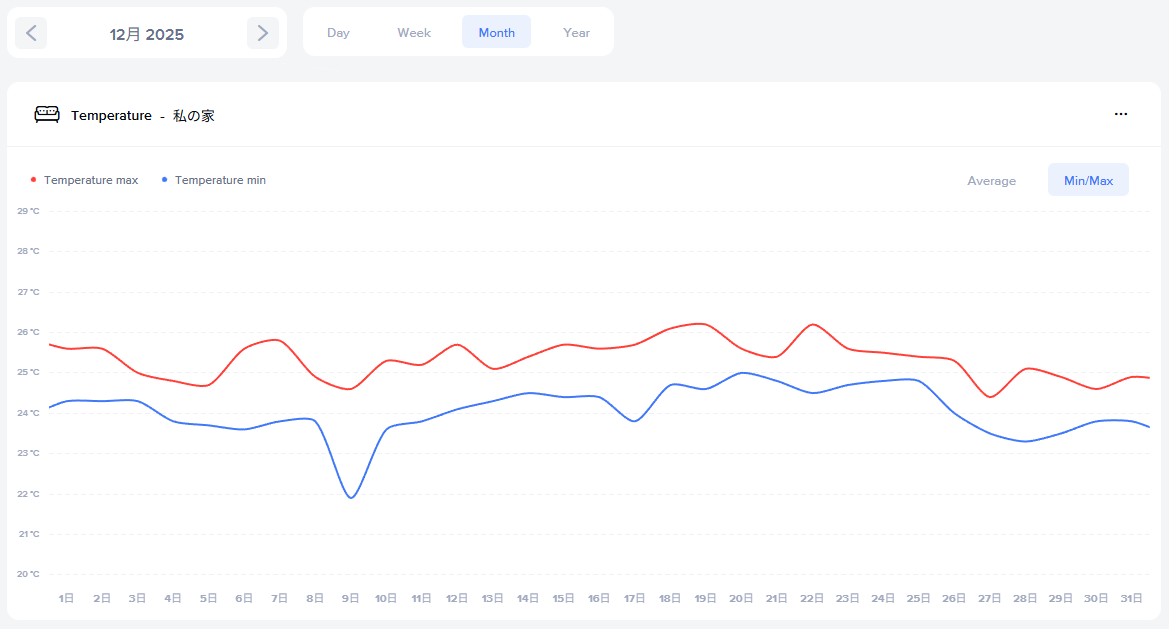Viewport: 1169px width, 629px height.
Task: Toggle the Temperature min series label
Action: [220, 180]
